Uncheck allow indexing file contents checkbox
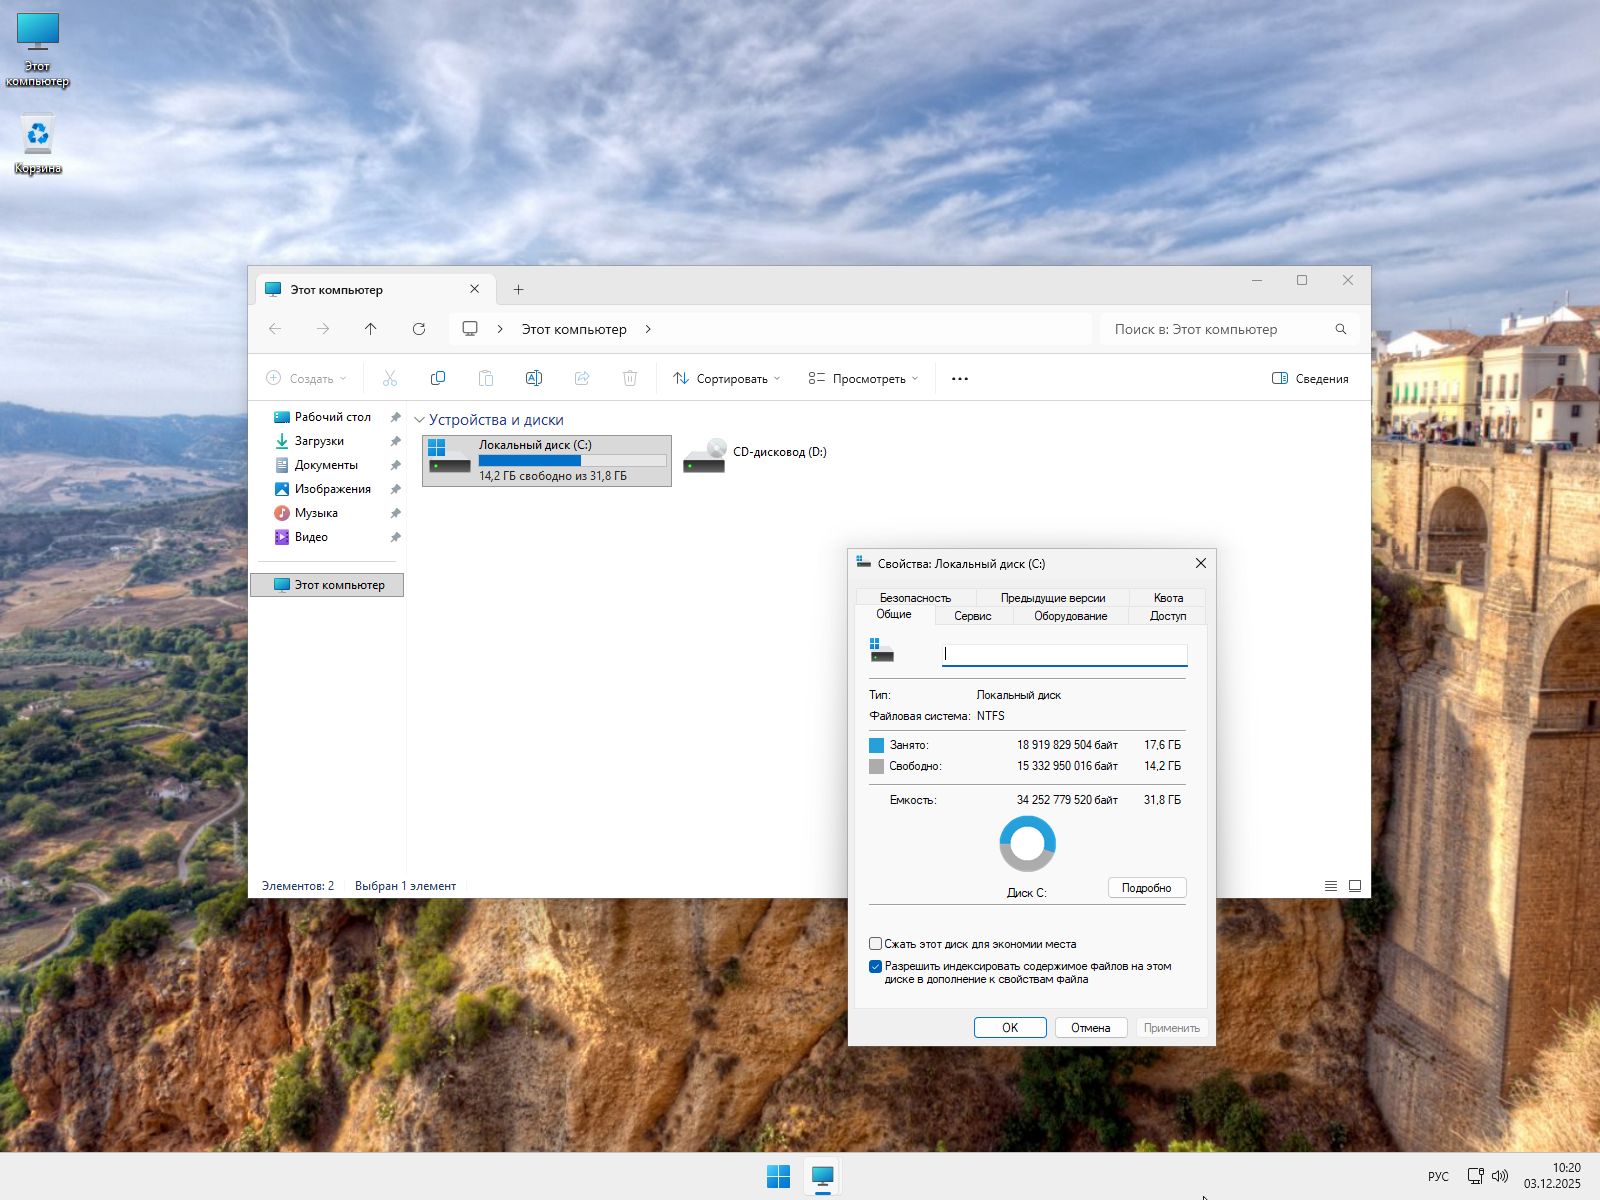1600x1200 pixels. (x=876, y=967)
